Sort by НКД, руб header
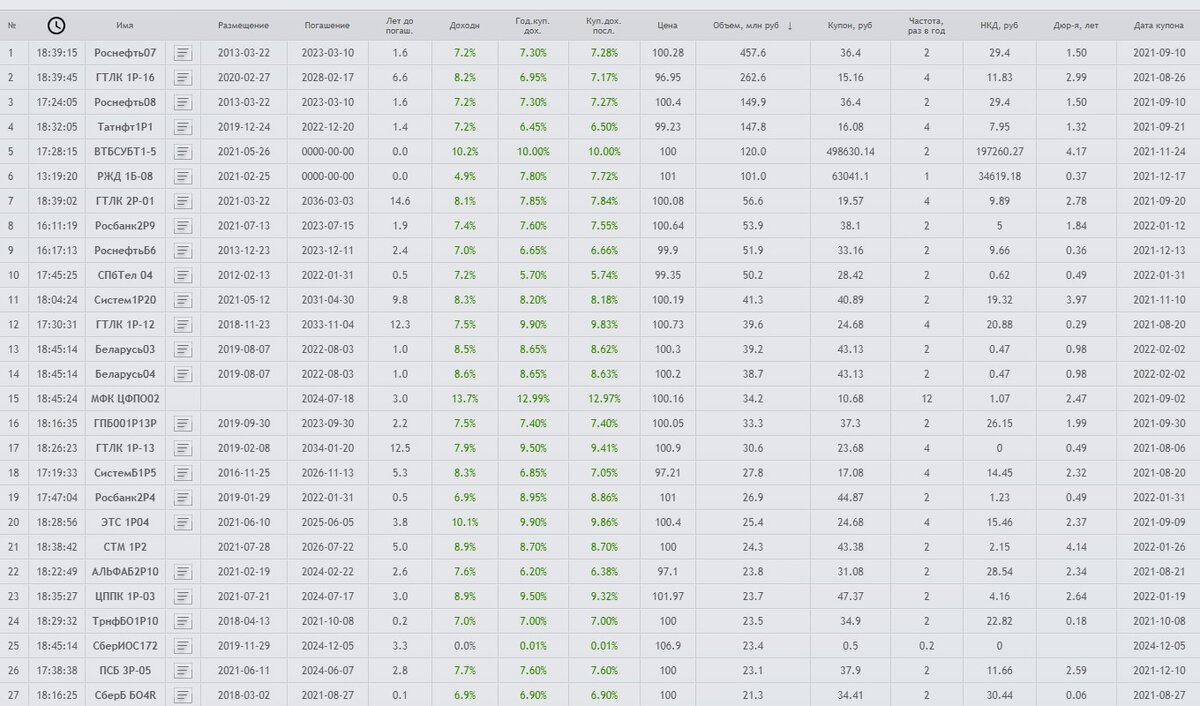The height and width of the screenshot is (706, 1200). click(998, 25)
